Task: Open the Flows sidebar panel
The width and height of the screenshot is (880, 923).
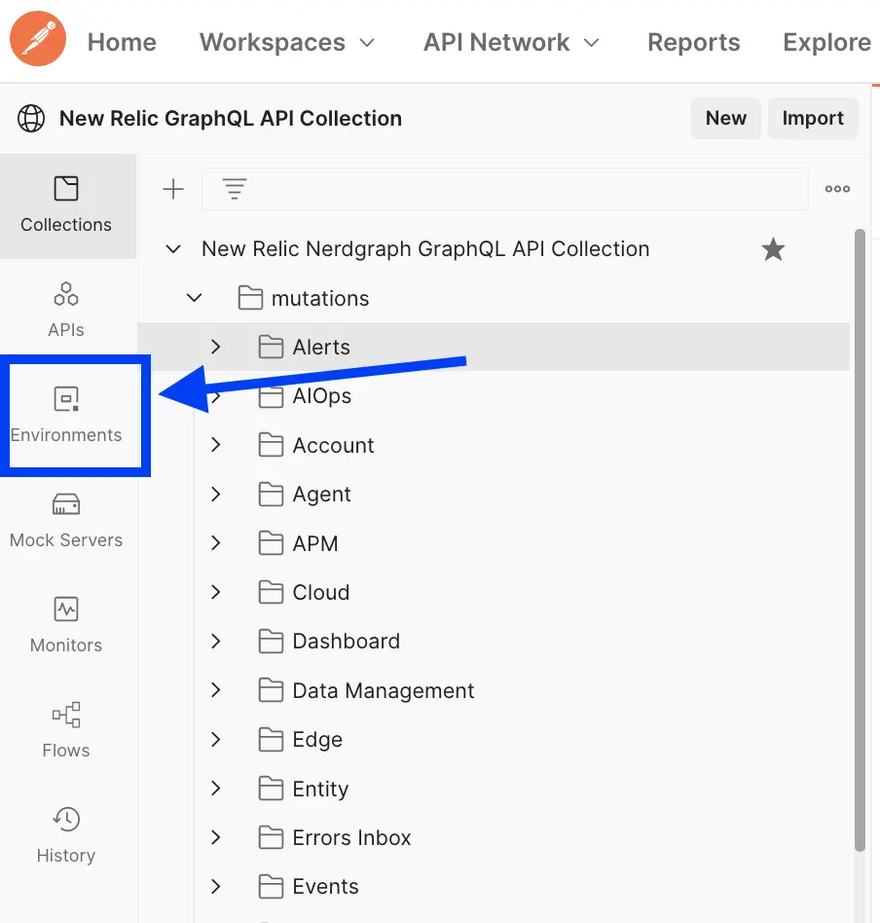Action: [66, 730]
